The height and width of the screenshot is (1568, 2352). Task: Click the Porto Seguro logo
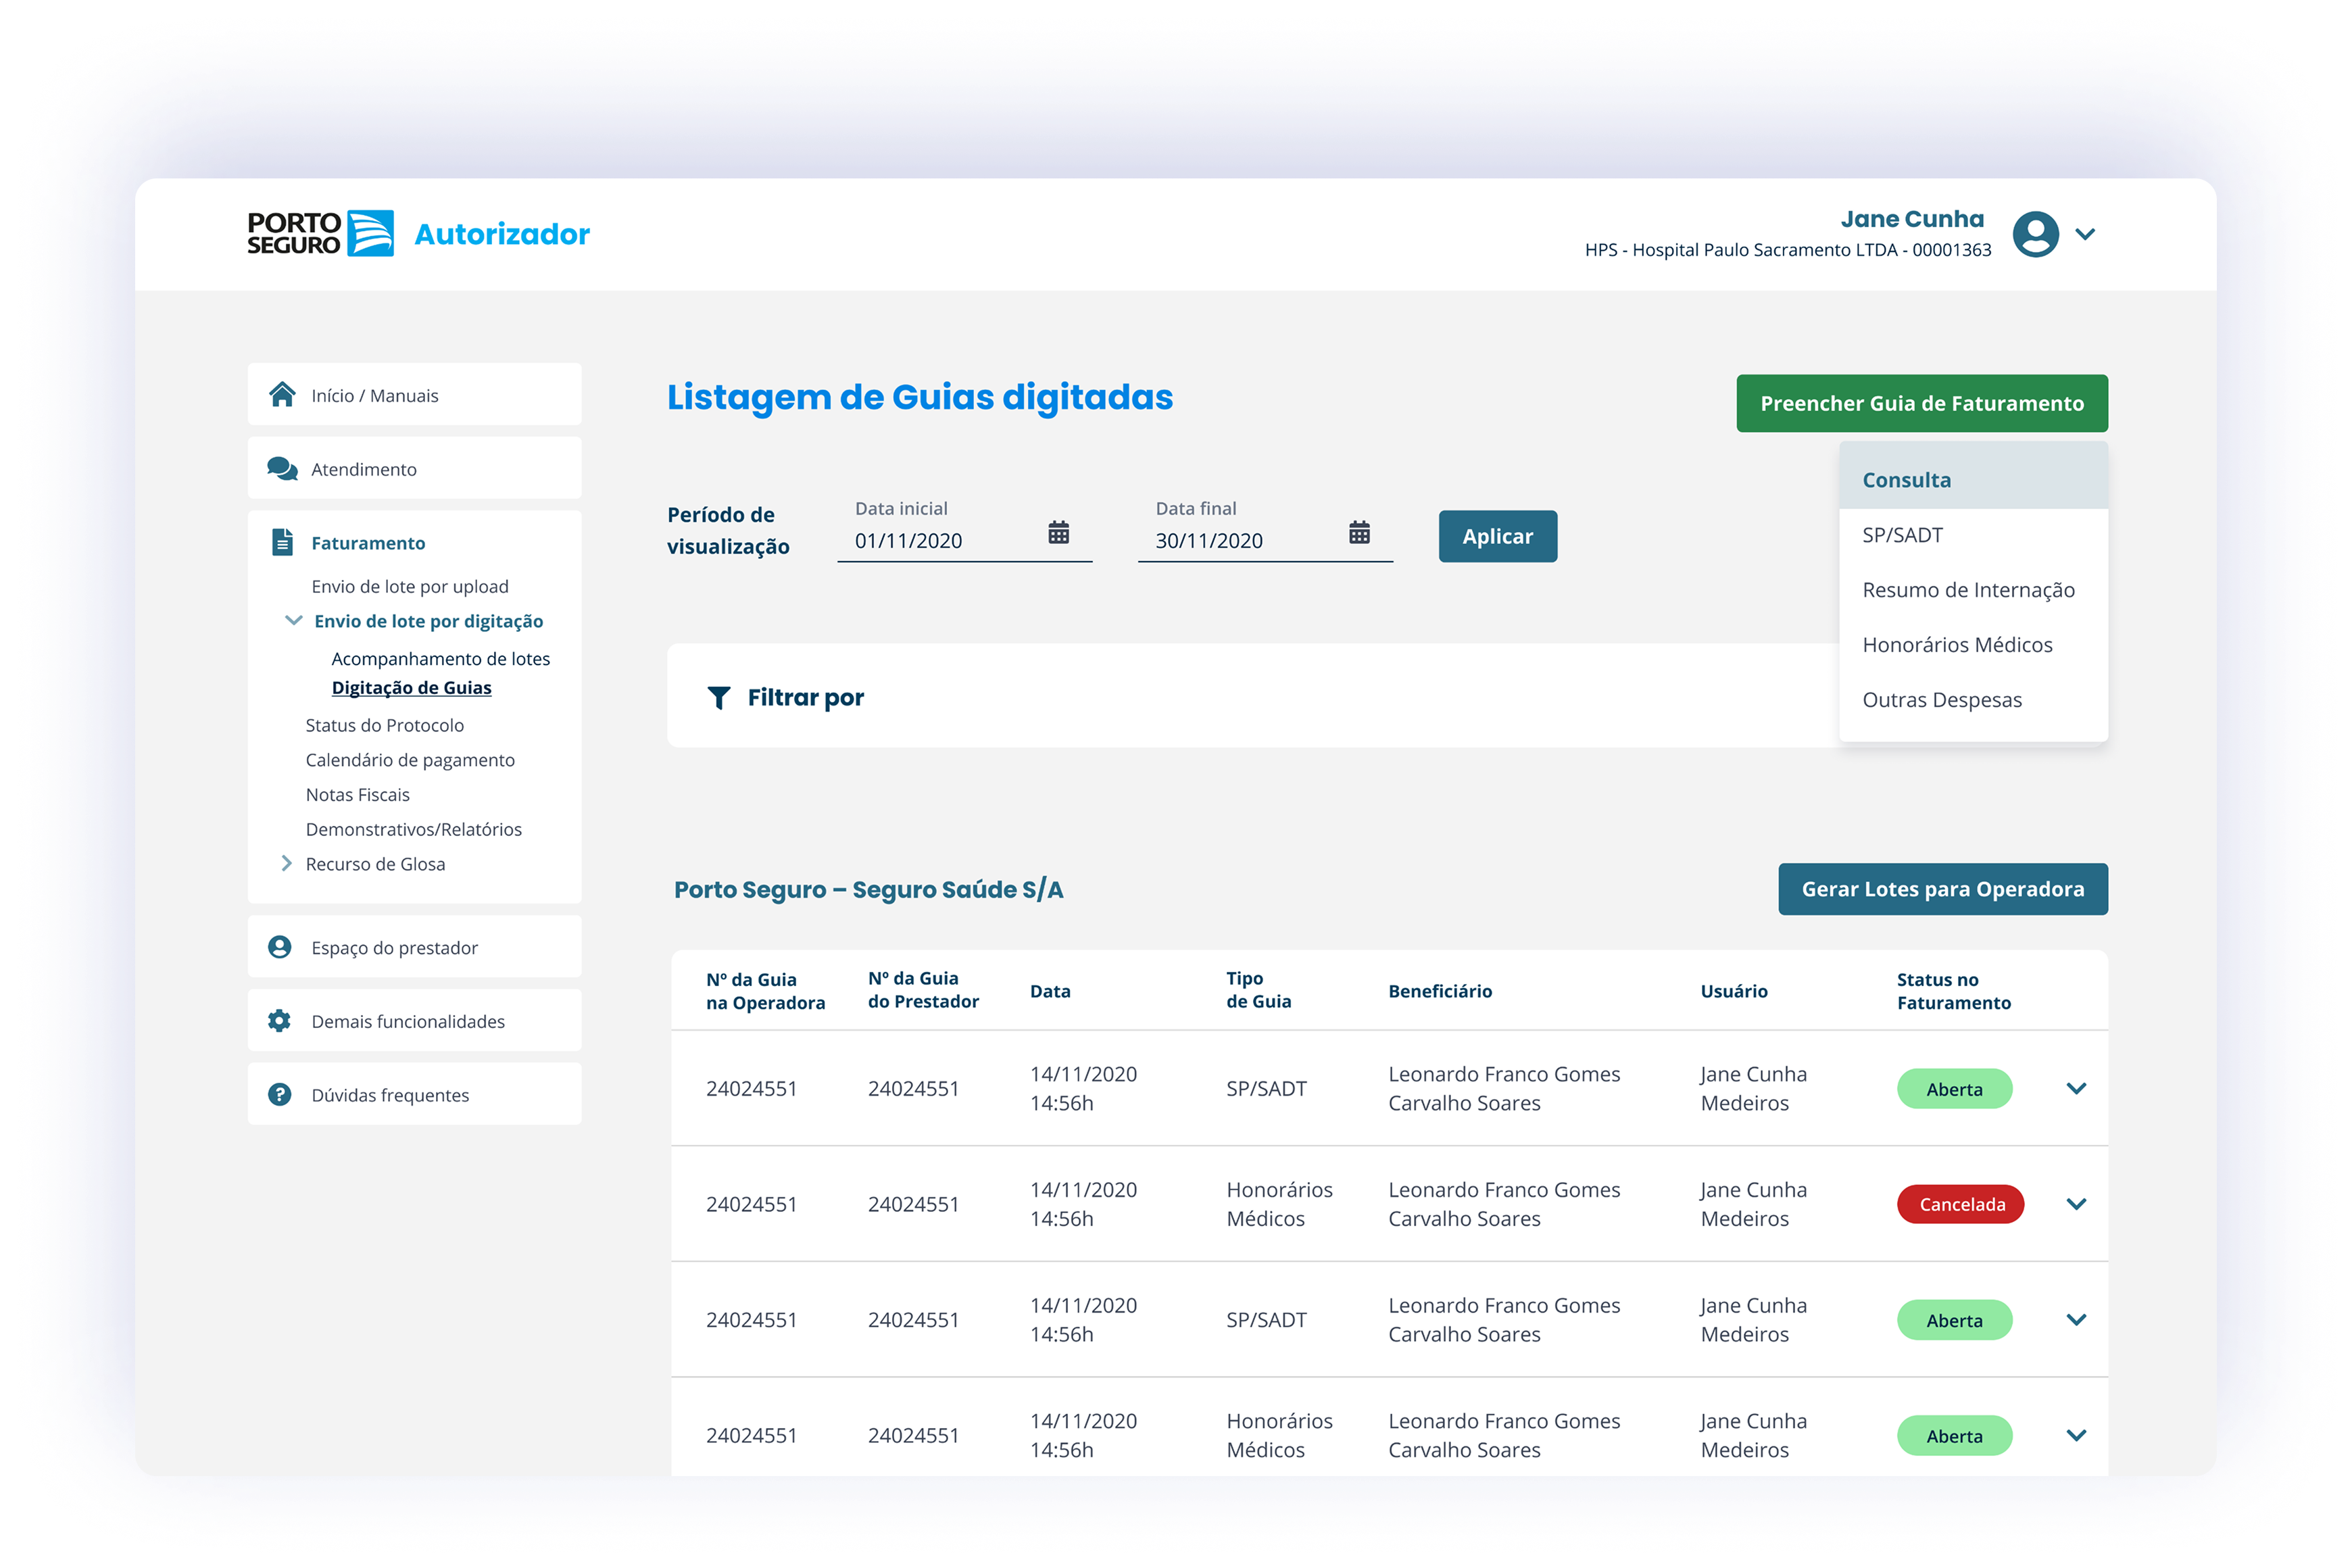pos(320,233)
